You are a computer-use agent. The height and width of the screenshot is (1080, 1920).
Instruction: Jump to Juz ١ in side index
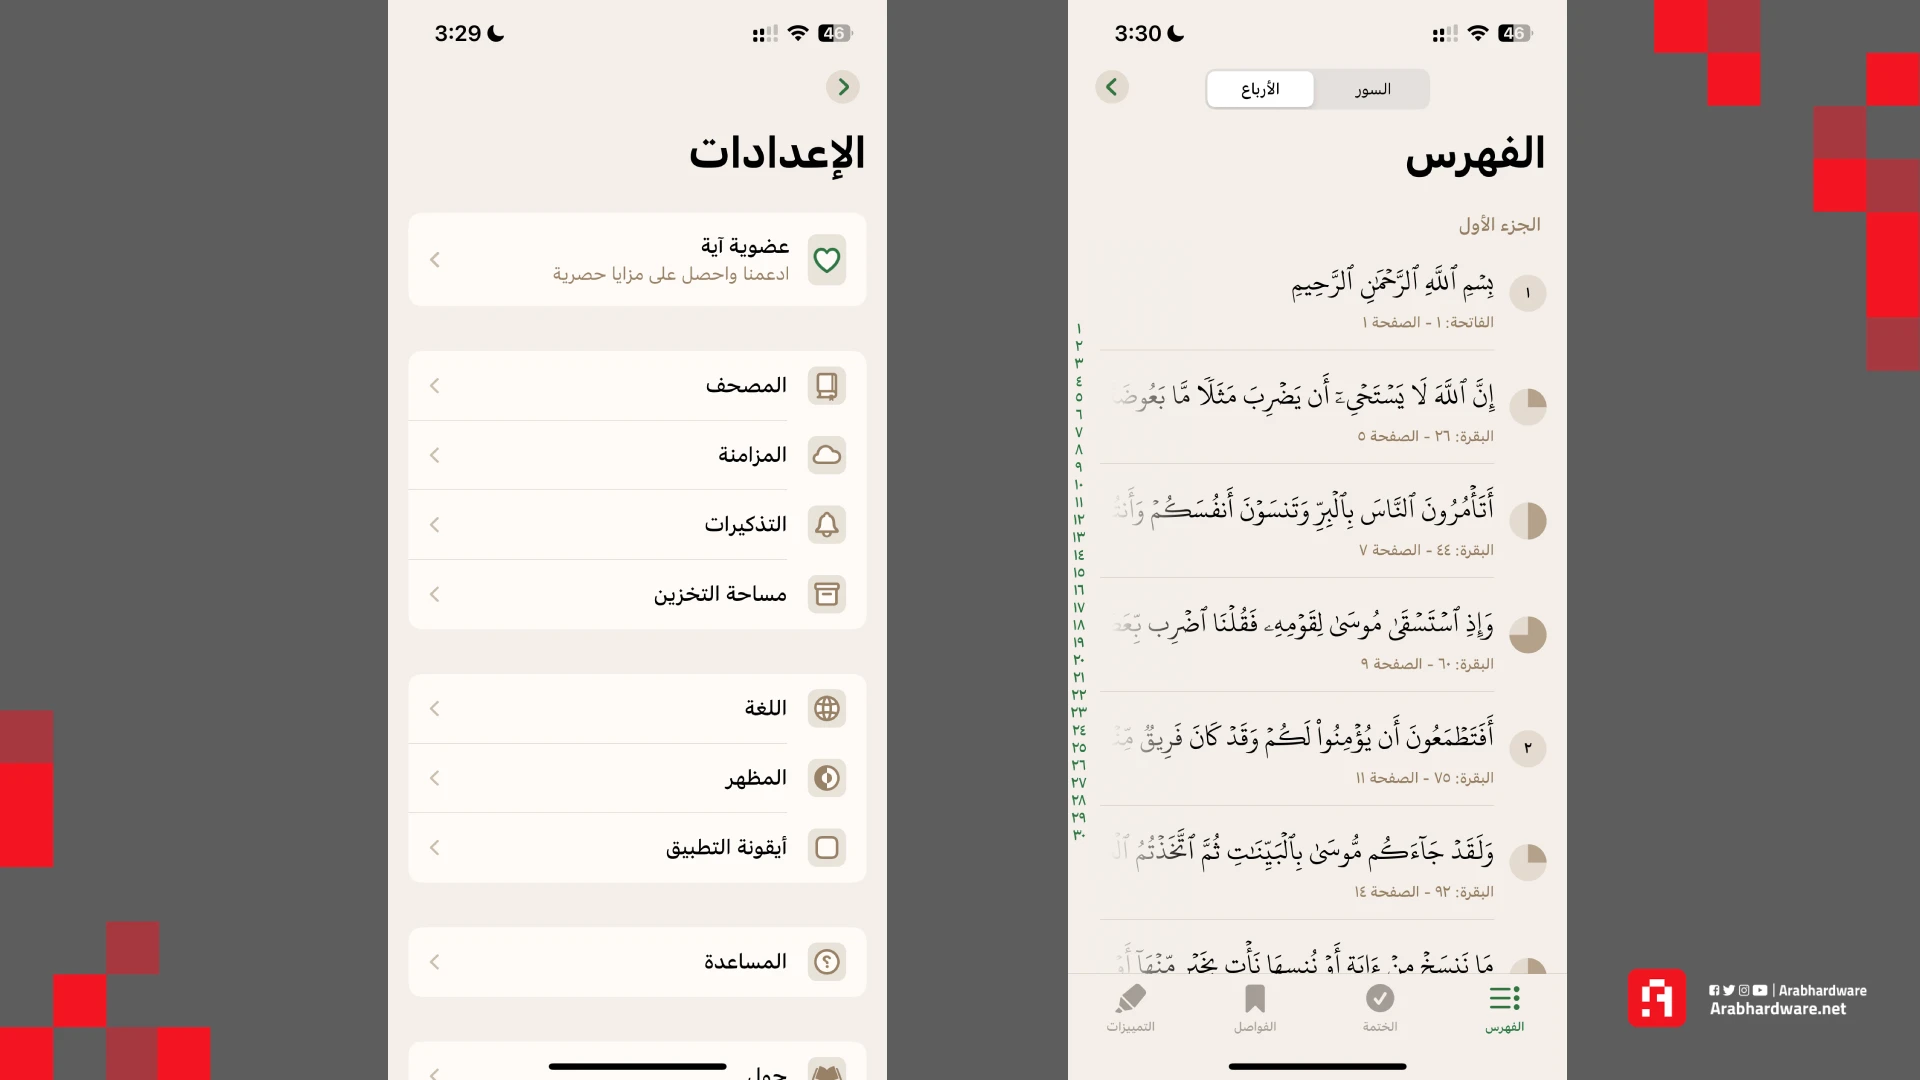click(1079, 328)
